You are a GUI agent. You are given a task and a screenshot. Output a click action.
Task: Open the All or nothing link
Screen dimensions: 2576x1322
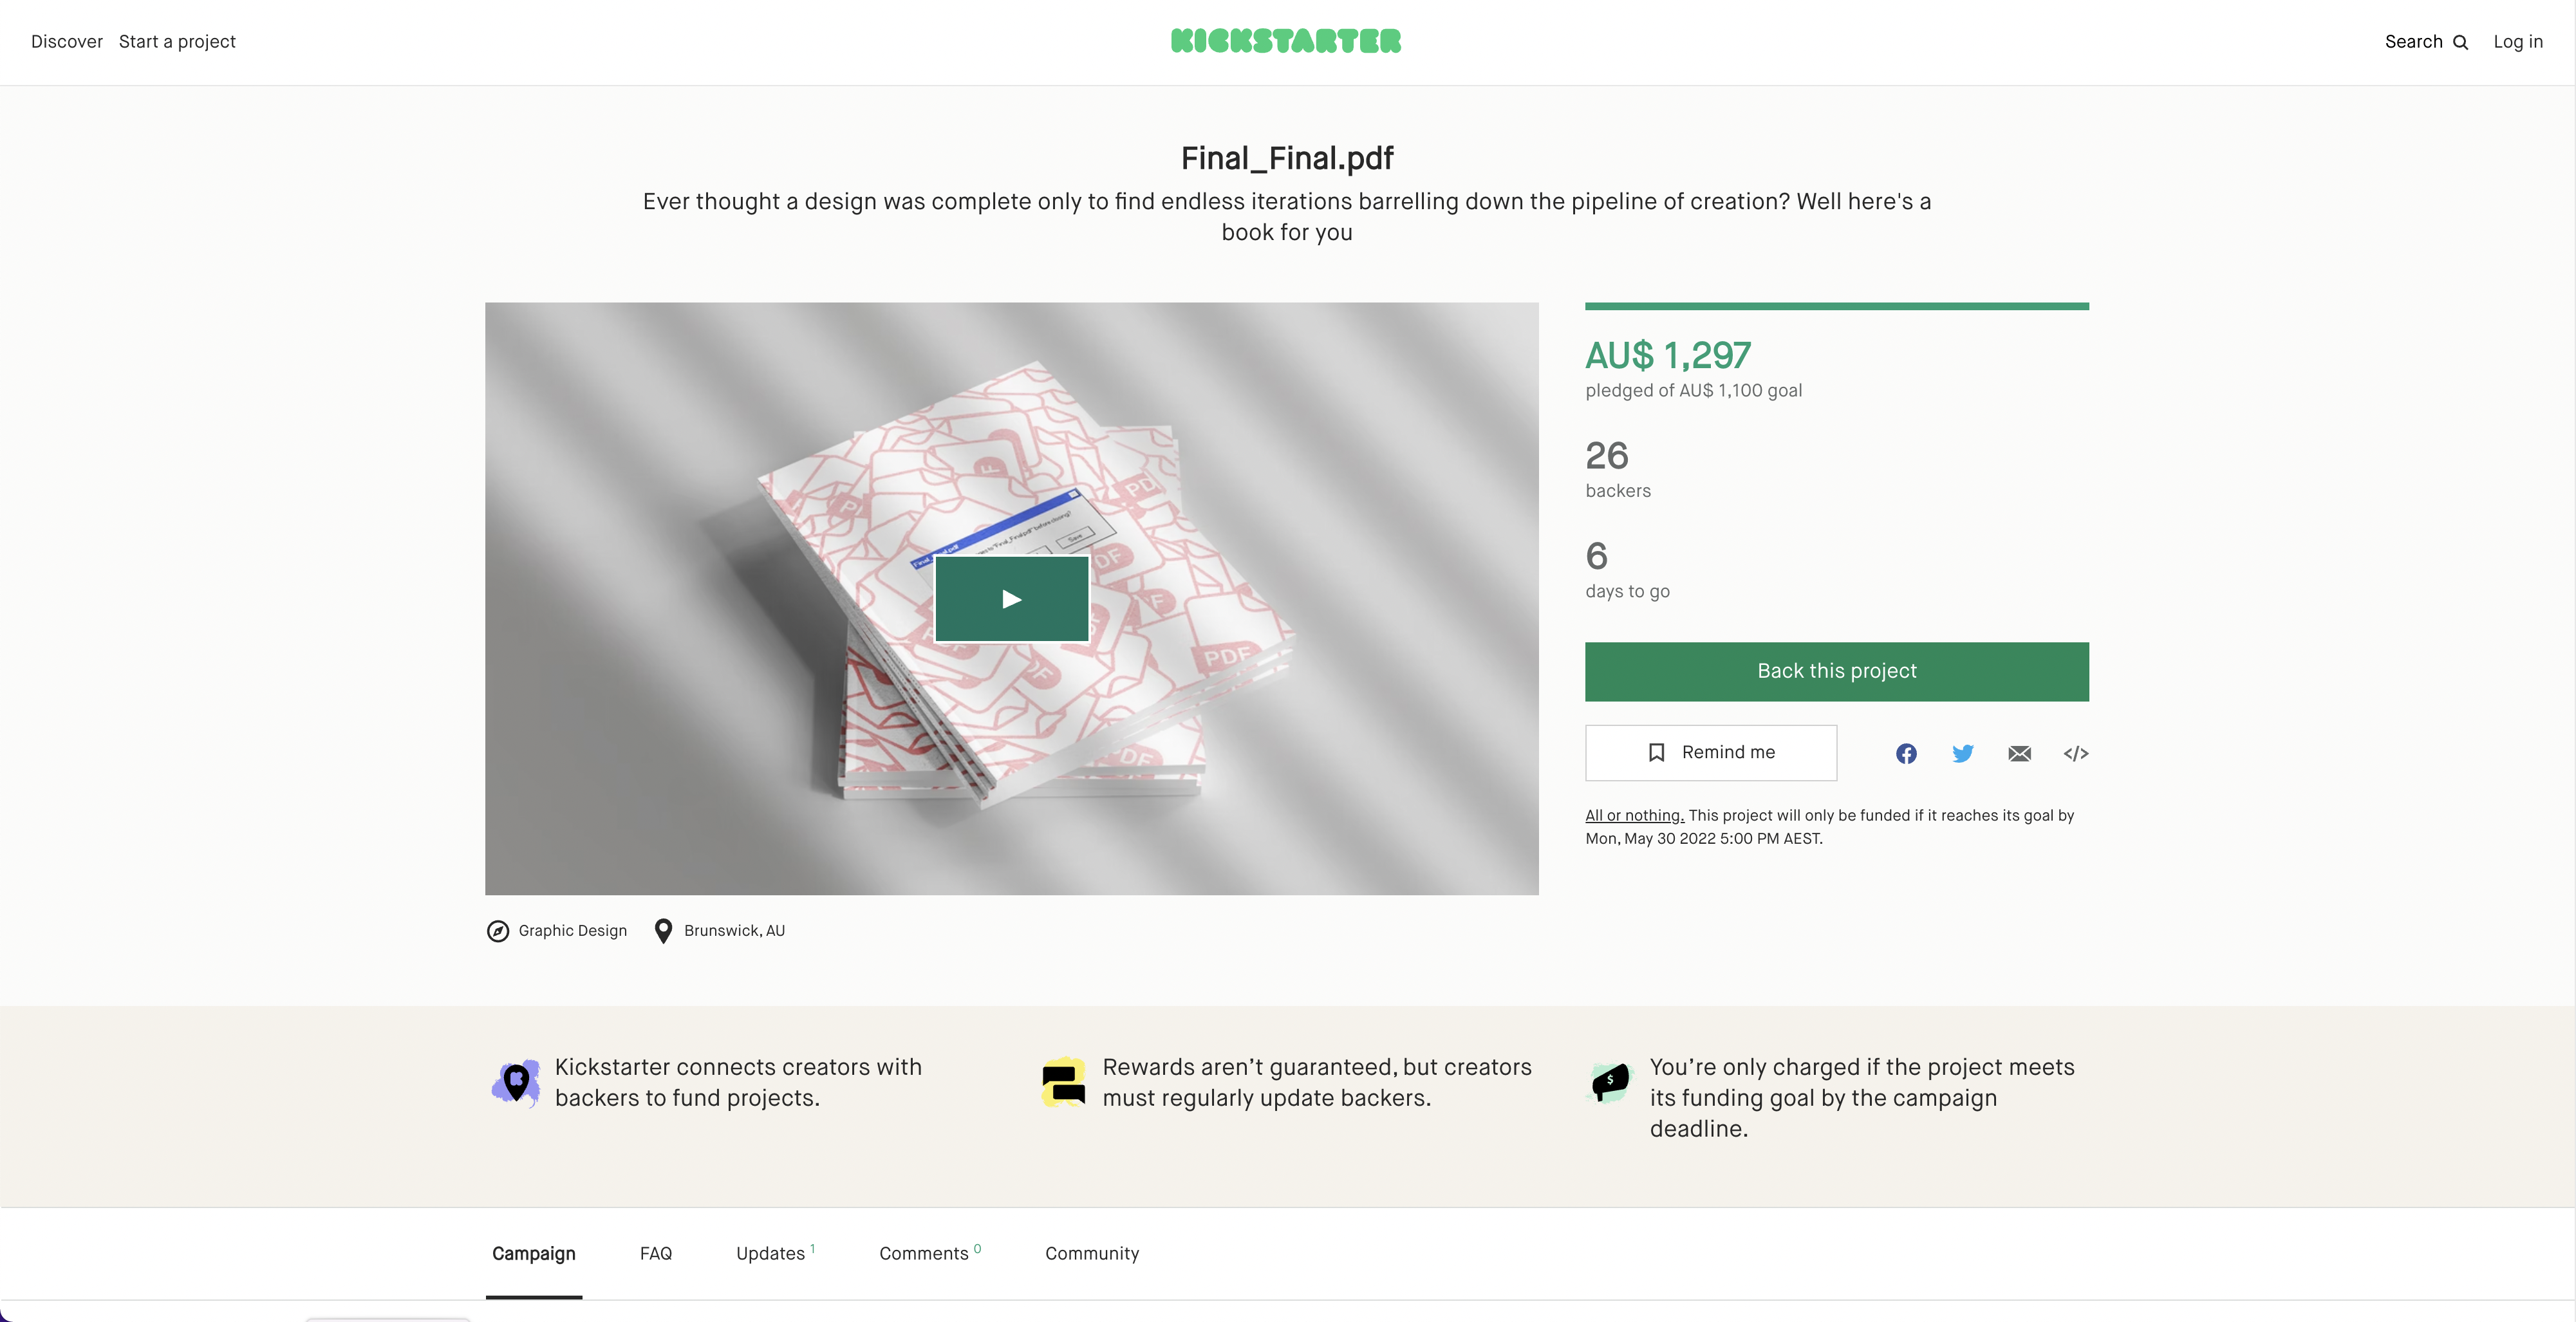coord(1634,815)
